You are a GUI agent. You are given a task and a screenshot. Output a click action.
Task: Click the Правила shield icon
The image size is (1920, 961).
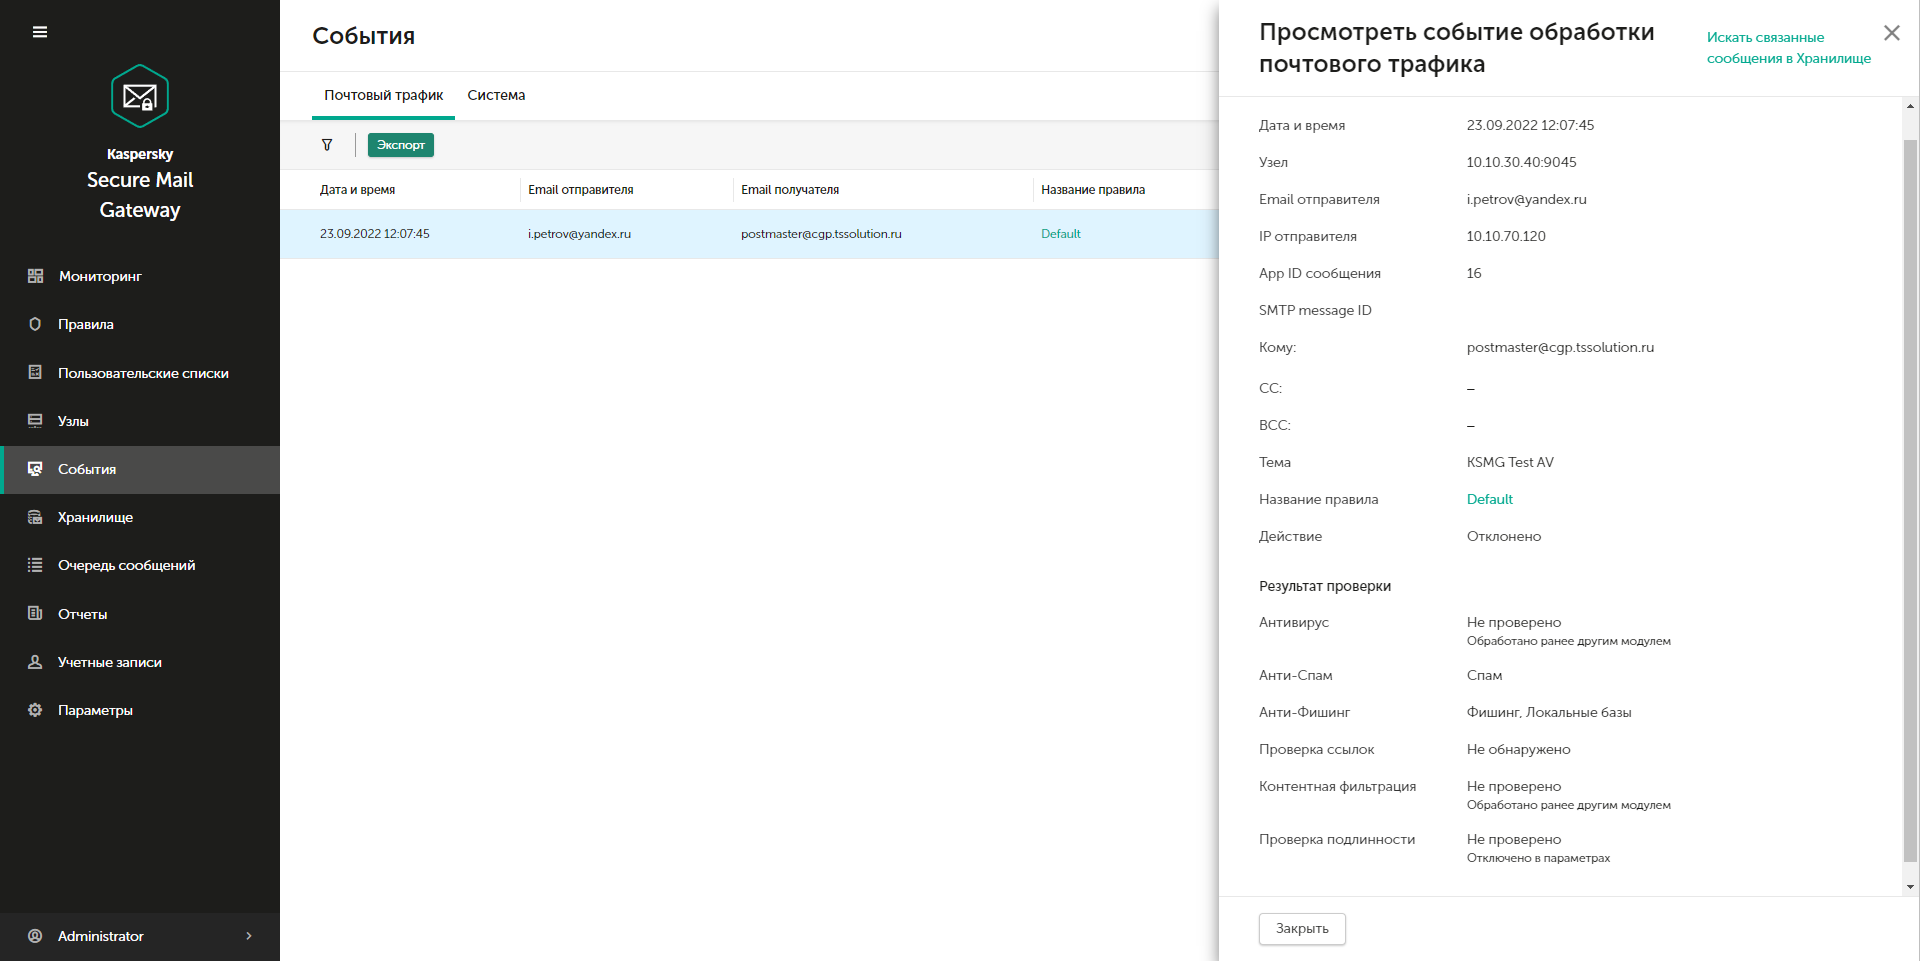(x=35, y=324)
